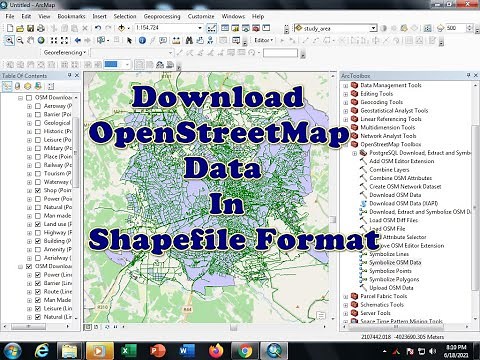
Task: Open Firefox from the taskbar
Action: (216, 351)
